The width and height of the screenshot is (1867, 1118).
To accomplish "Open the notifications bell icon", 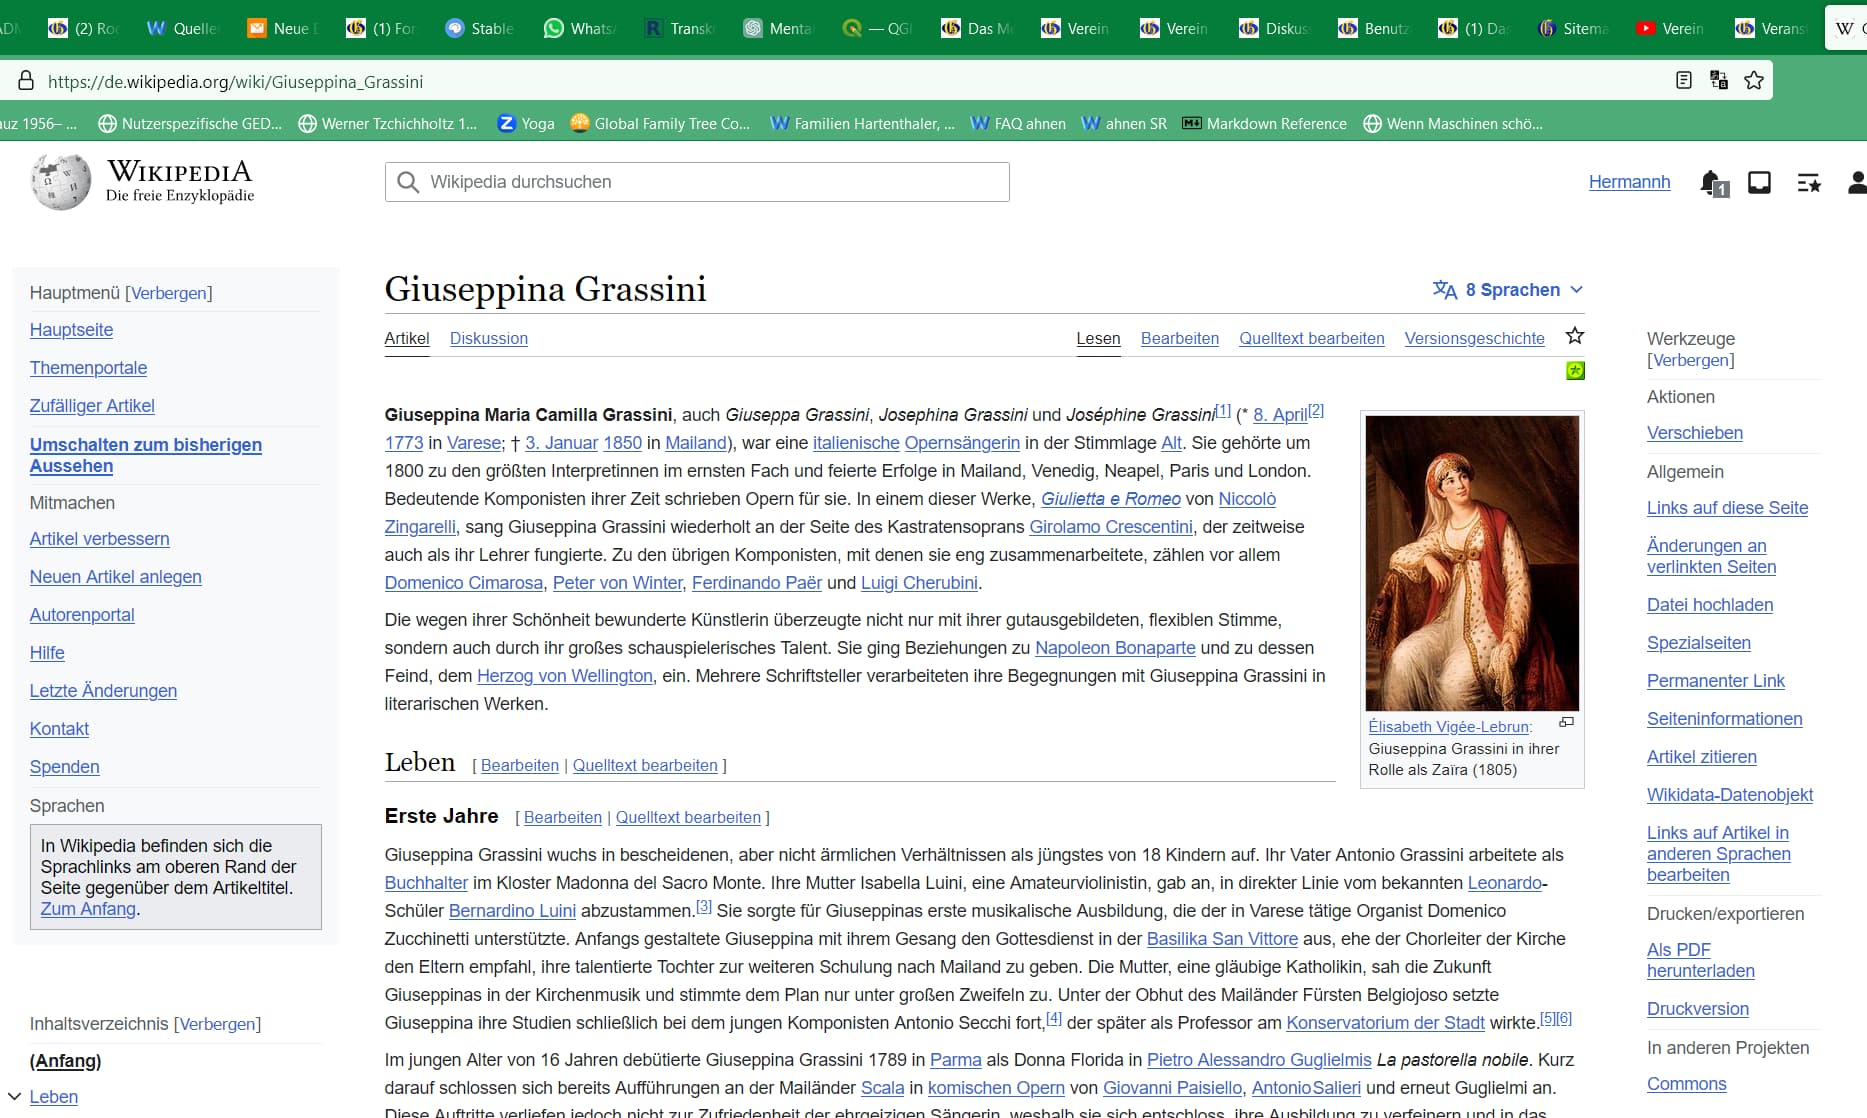I will pos(1713,183).
